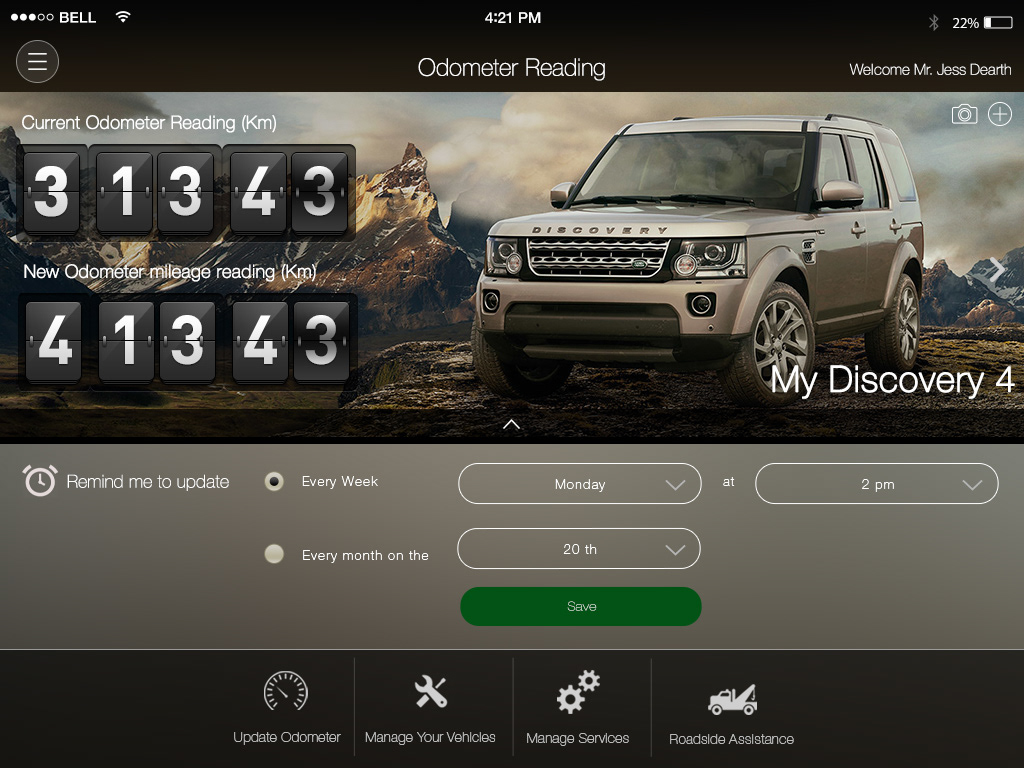
Task: Click 'Current Odometer Reading (Km)' label
Action: tap(149, 123)
